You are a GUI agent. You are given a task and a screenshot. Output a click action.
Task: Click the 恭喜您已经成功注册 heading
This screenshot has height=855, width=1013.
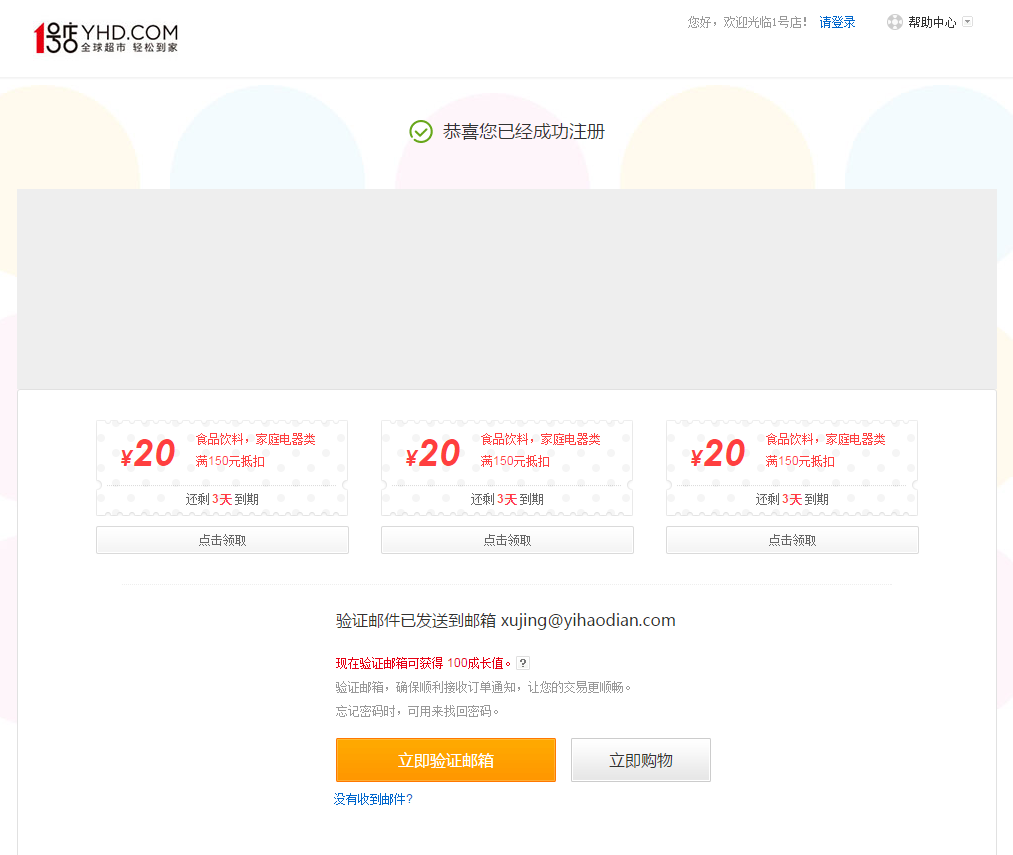[x=524, y=132]
